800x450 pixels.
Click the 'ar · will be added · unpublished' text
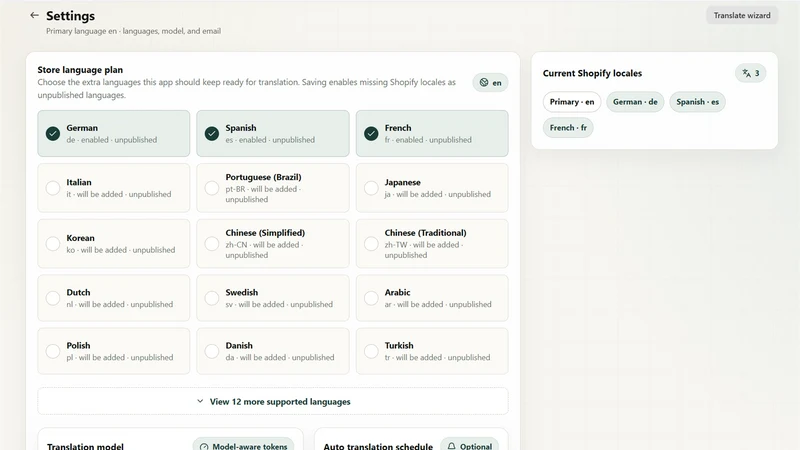click(x=438, y=304)
